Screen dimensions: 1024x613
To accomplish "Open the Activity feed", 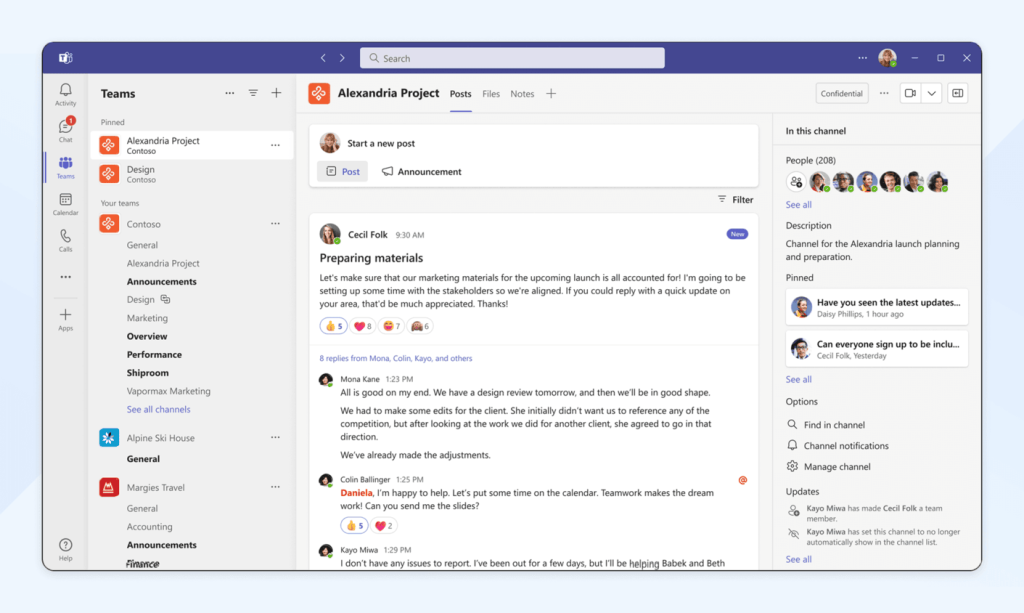I will point(65,94).
